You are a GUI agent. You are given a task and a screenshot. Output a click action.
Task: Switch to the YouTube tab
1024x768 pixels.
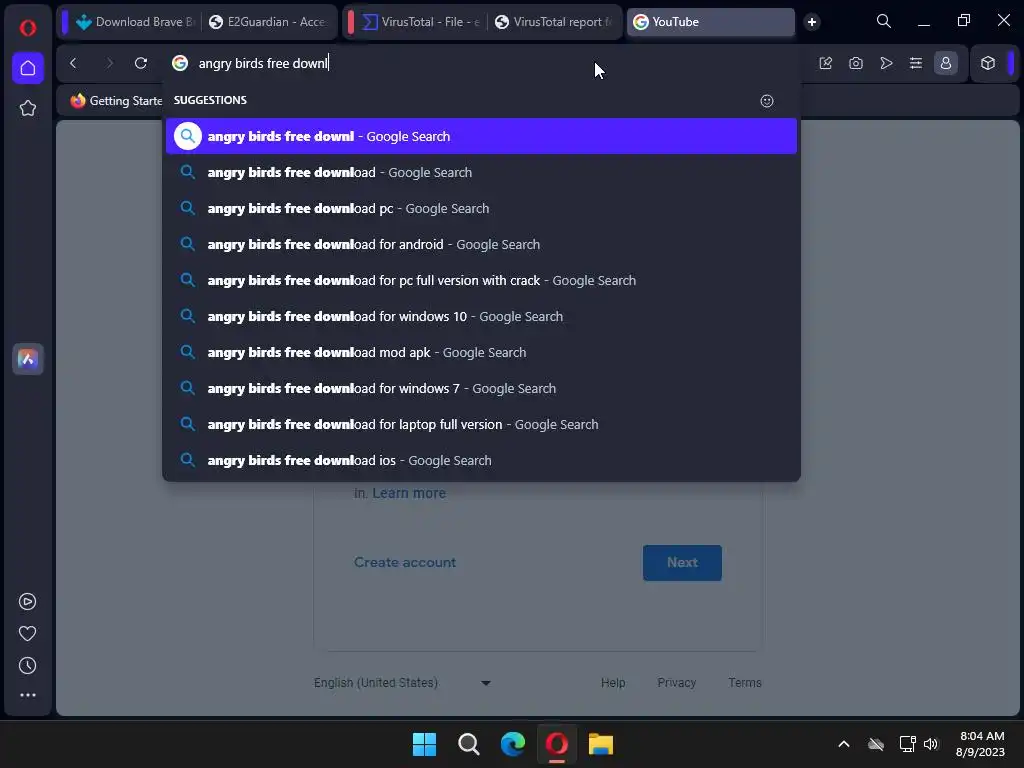point(711,22)
